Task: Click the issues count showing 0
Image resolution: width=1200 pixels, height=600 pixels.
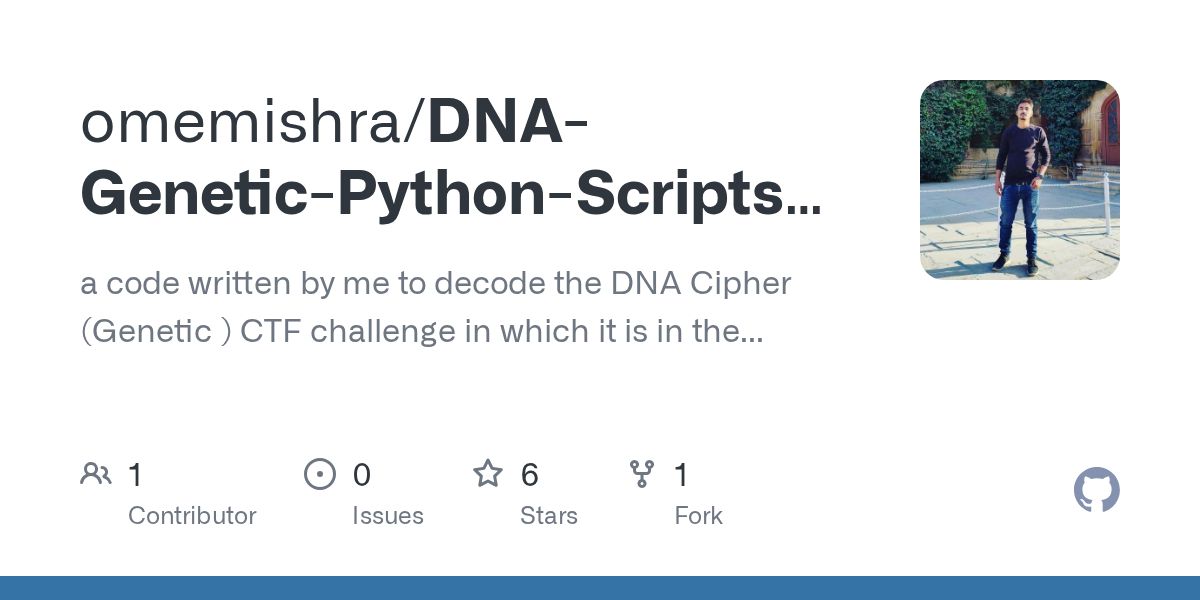Action: click(x=361, y=475)
